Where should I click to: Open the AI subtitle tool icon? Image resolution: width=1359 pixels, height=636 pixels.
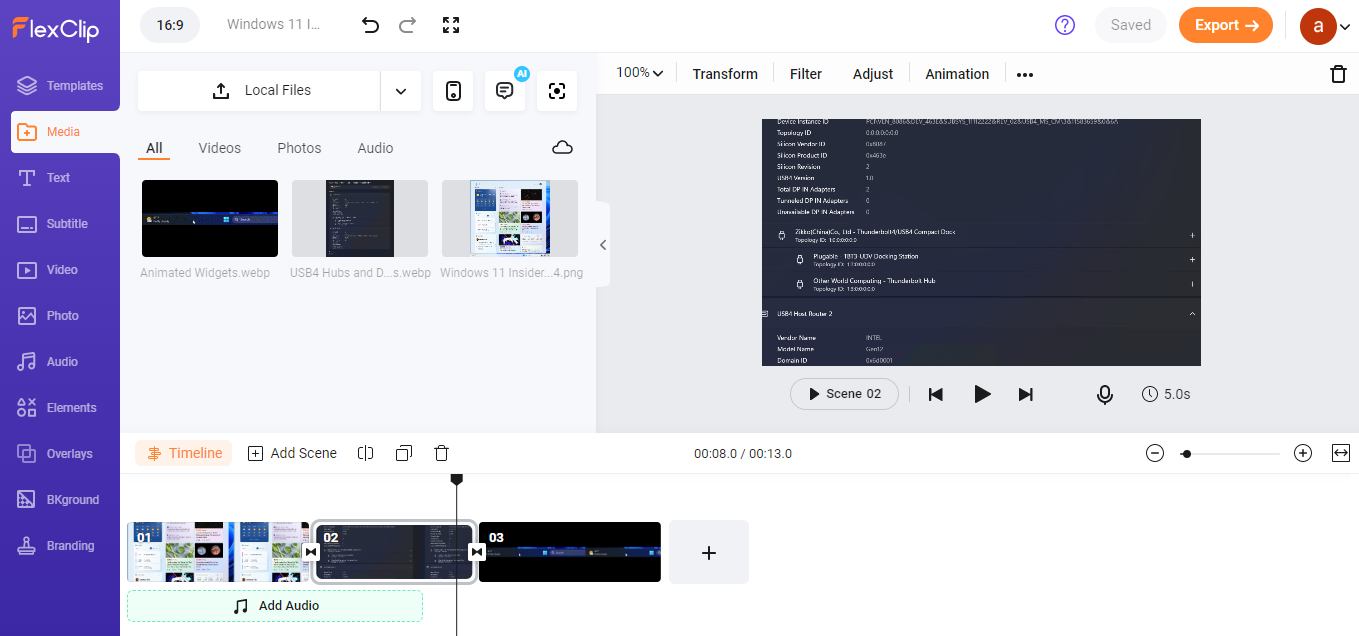[x=505, y=91]
